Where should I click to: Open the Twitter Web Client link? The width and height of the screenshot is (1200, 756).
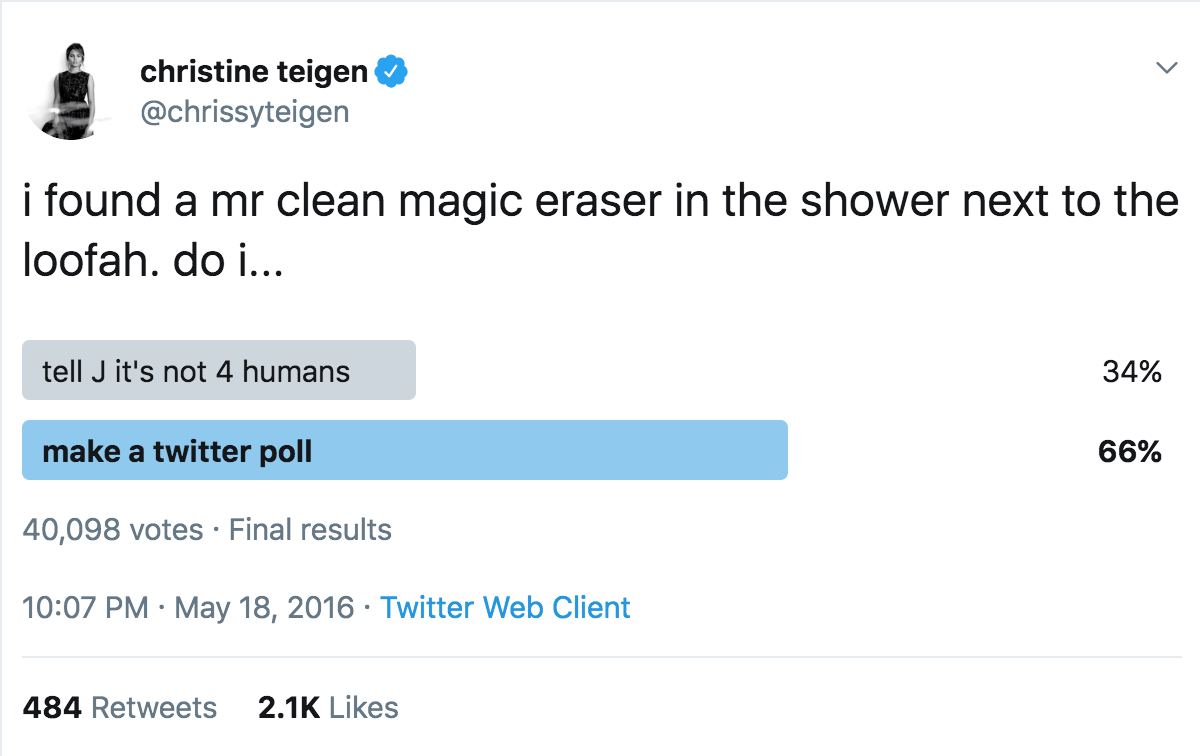(x=505, y=607)
